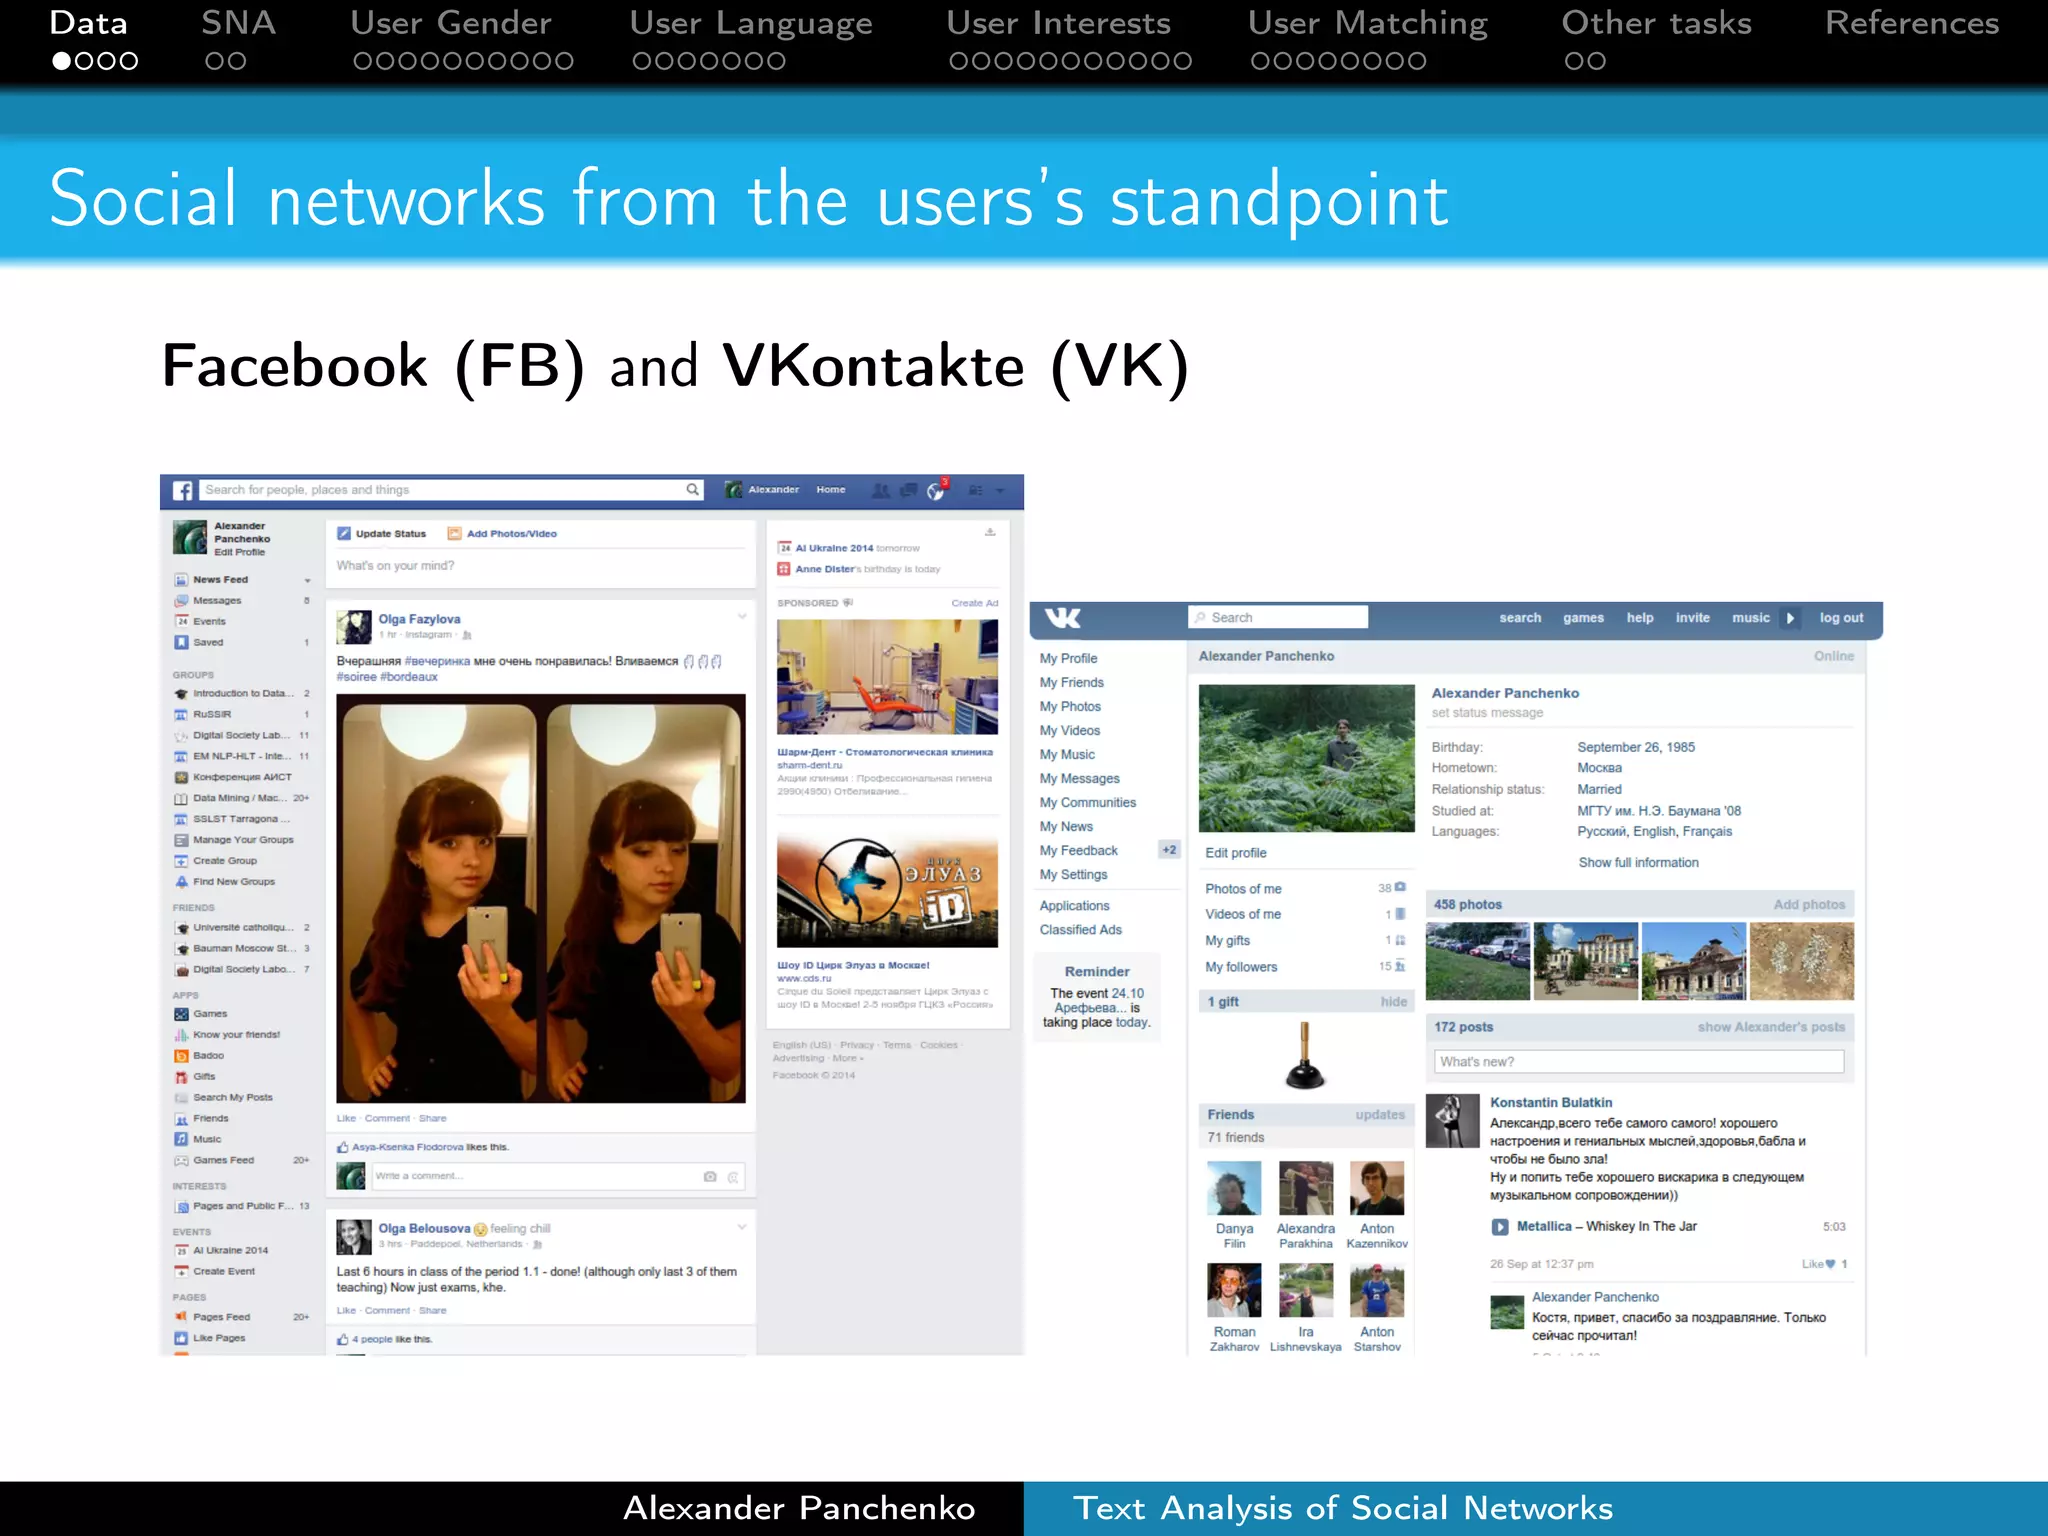
Task: Open Facebook account dropdown arrow in top bar
Action: point(1001,491)
